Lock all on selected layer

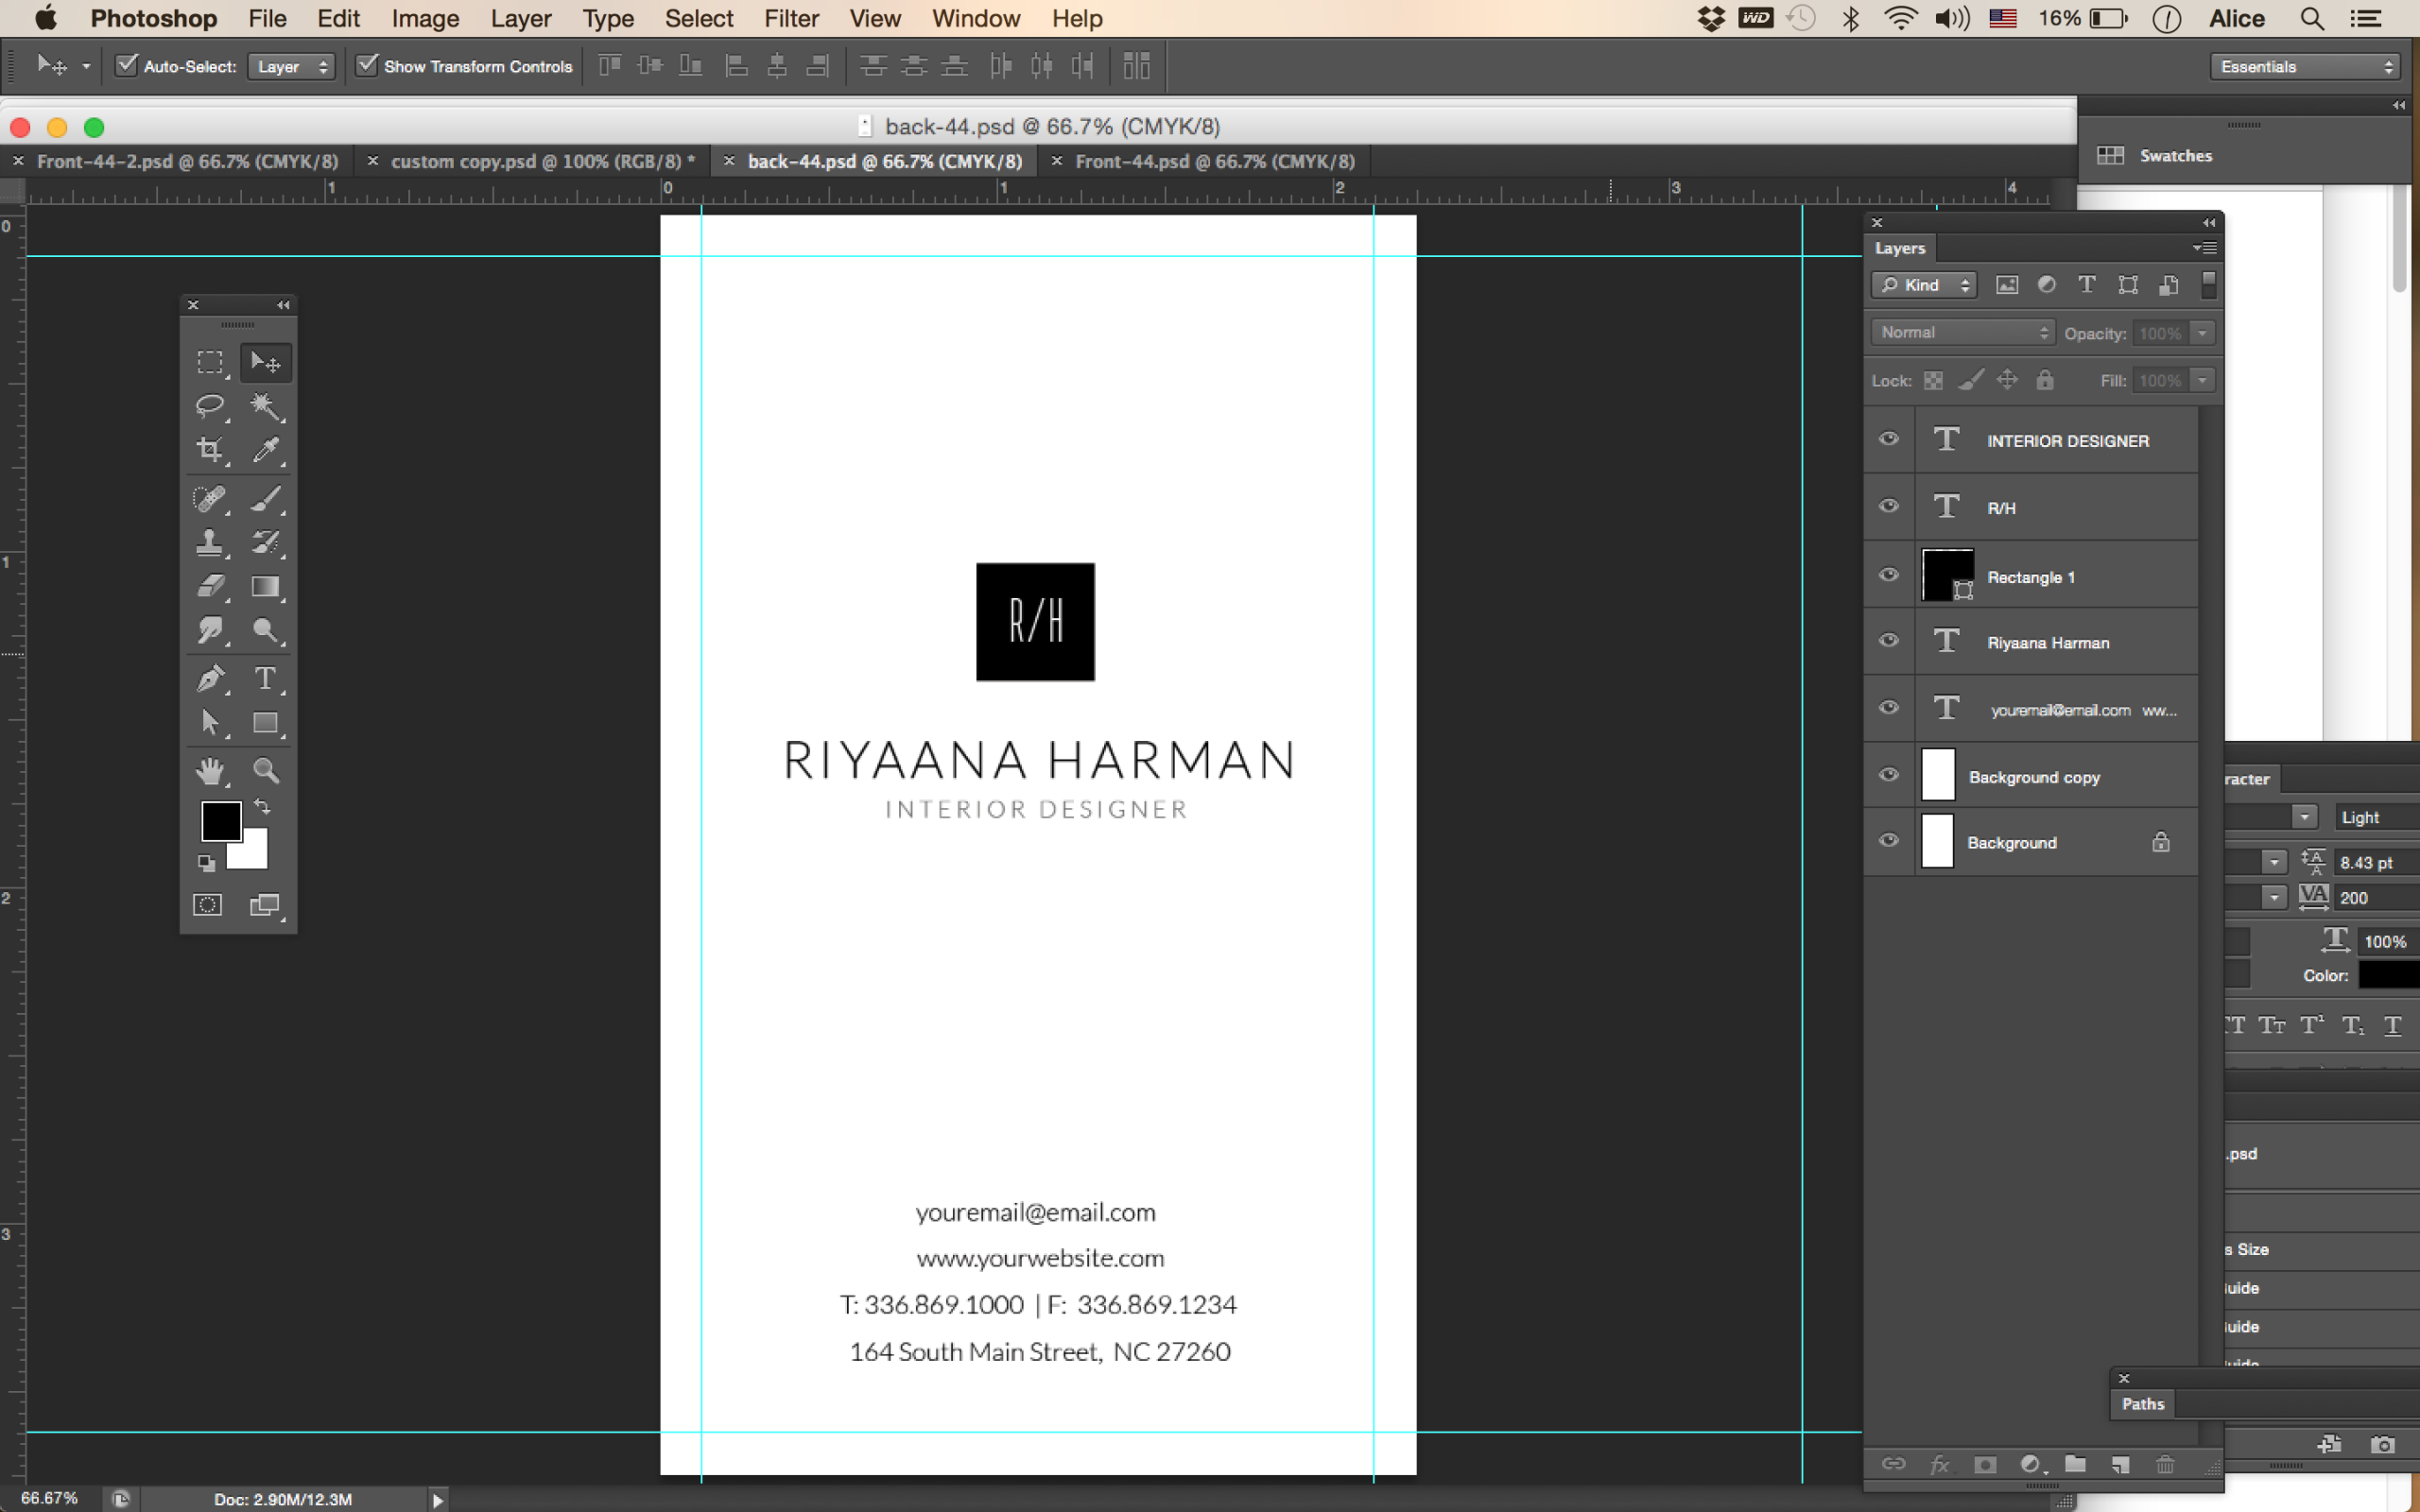click(2045, 380)
